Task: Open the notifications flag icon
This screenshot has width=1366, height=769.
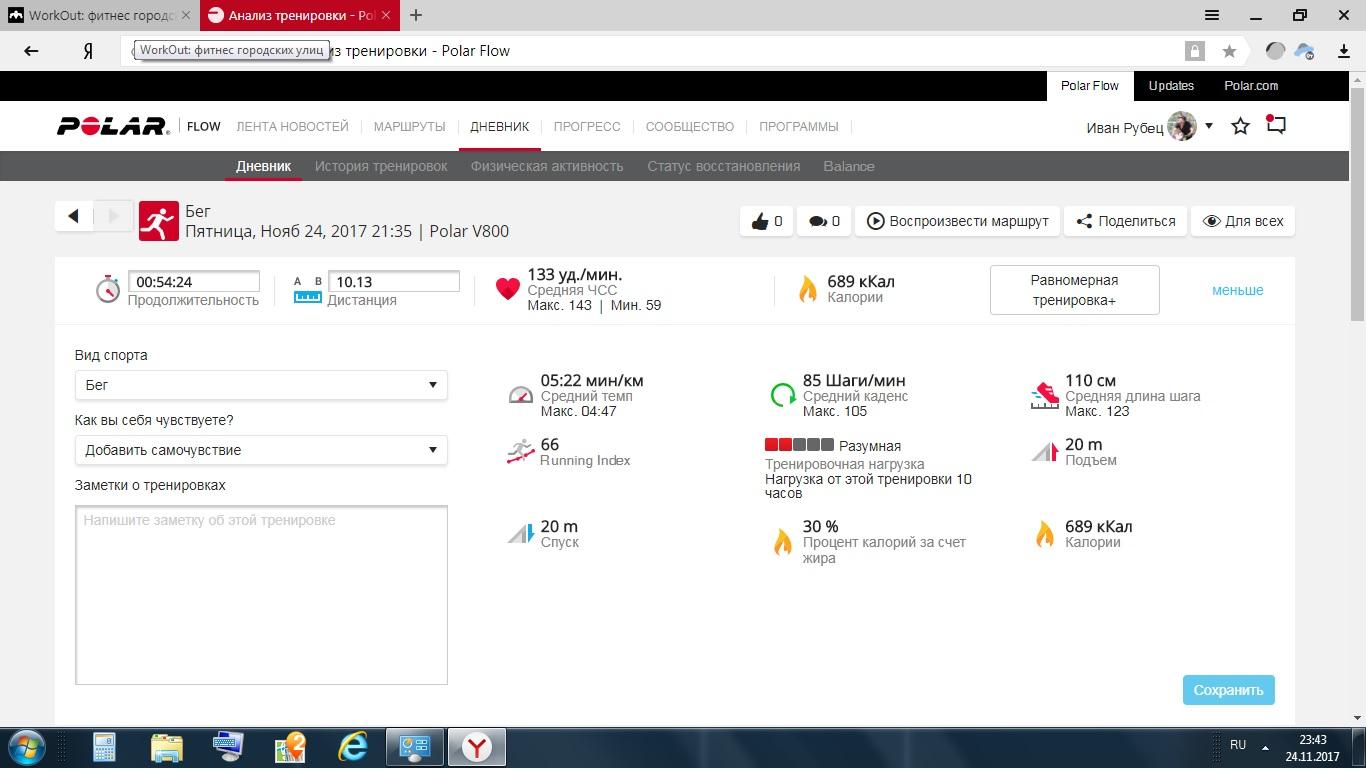Action: pyautogui.click(x=1276, y=126)
